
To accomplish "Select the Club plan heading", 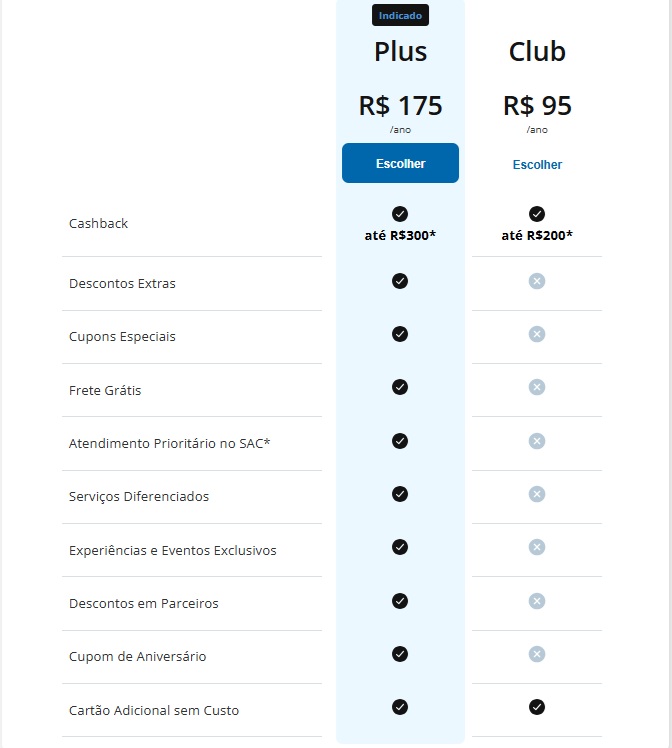I will coord(537,51).
